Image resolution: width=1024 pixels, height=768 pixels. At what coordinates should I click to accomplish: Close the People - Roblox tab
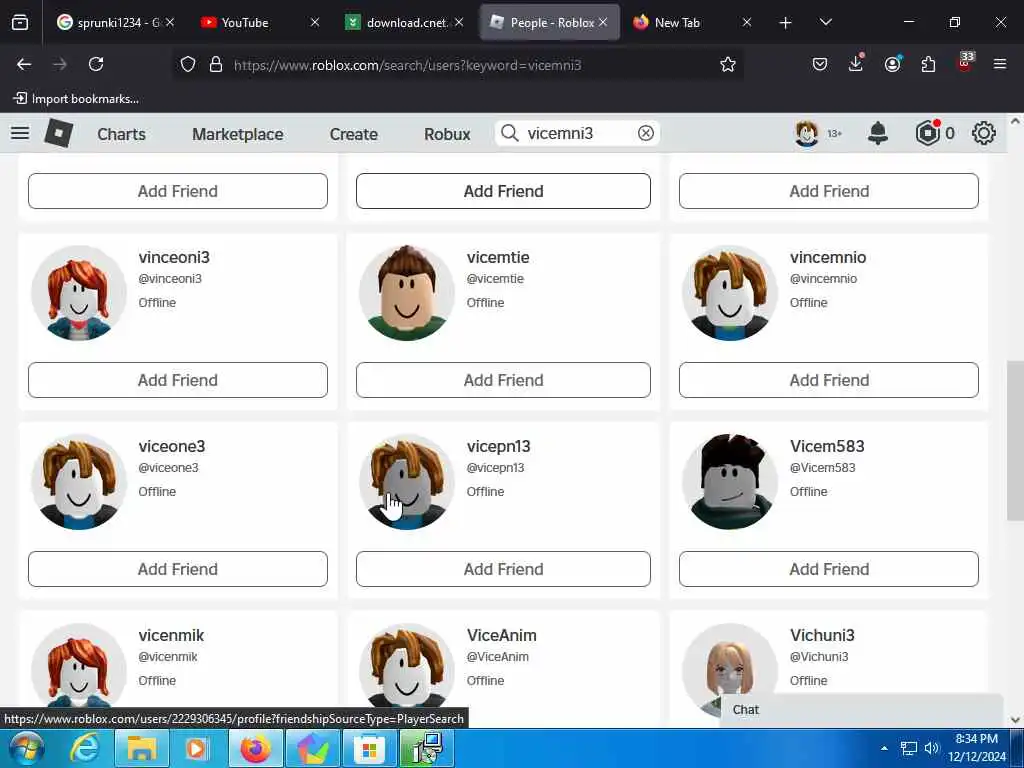coord(603,22)
